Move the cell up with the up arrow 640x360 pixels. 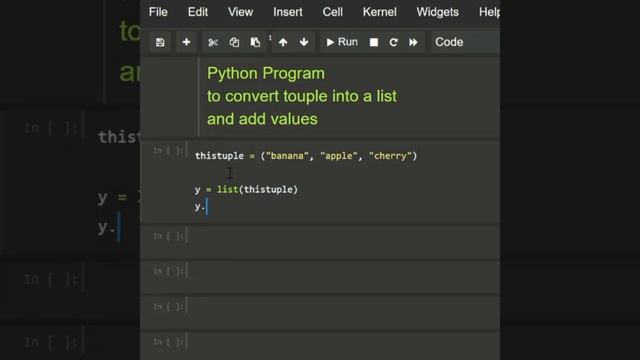coord(283,42)
